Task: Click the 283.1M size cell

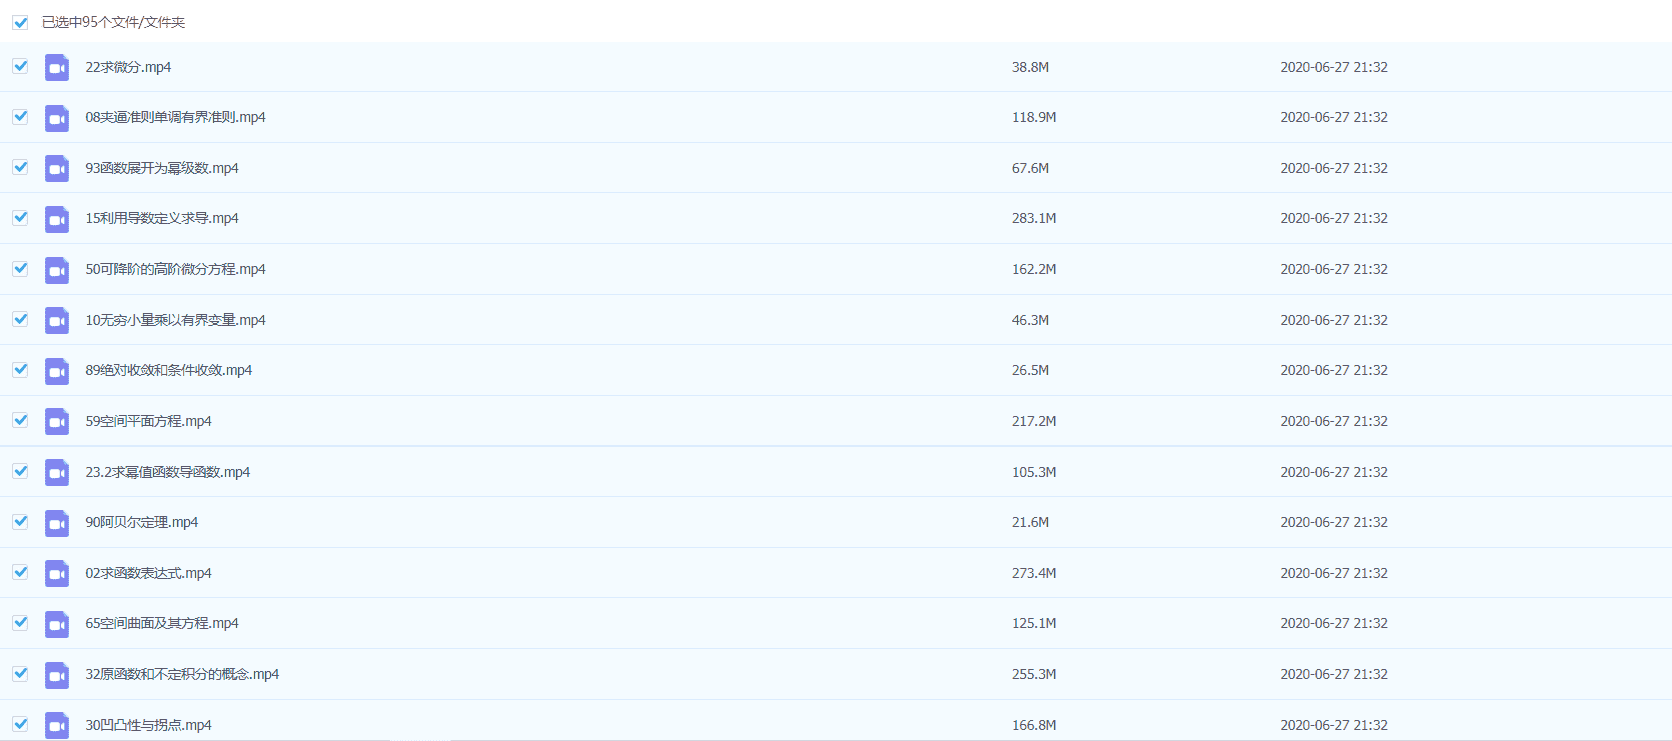Action: [1034, 218]
